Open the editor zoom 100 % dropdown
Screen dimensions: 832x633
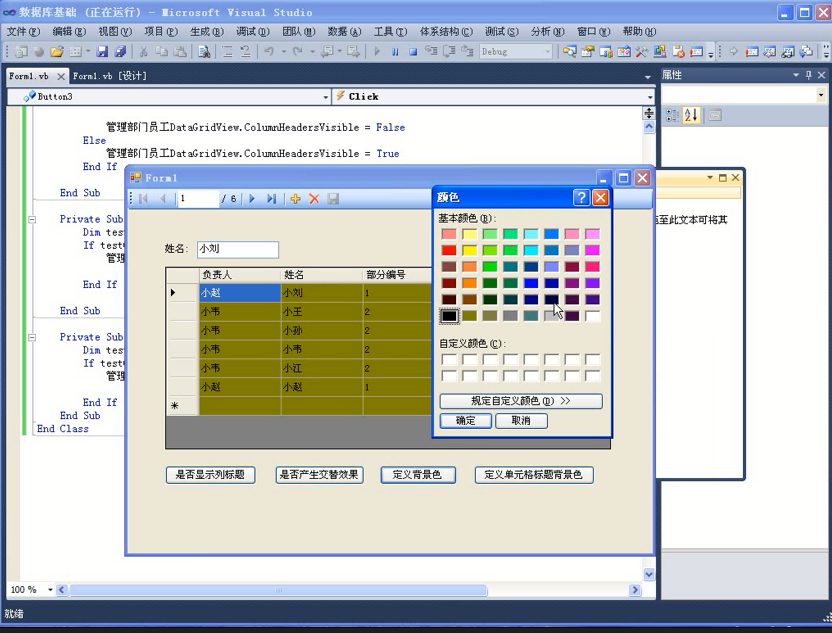[50, 589]
